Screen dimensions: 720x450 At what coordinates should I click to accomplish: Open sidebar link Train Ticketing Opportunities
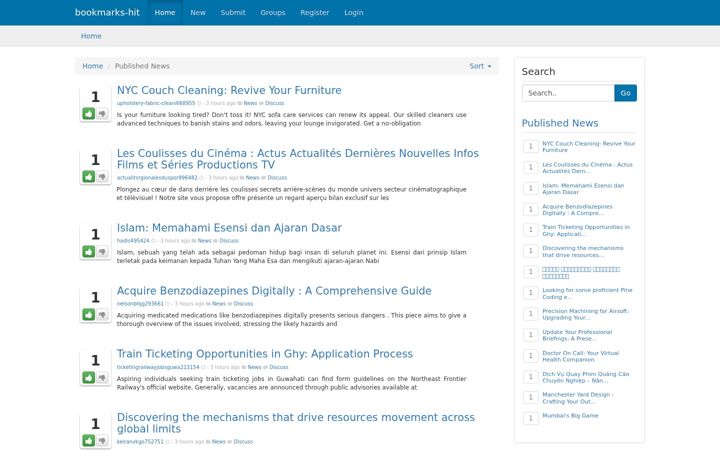586,231
